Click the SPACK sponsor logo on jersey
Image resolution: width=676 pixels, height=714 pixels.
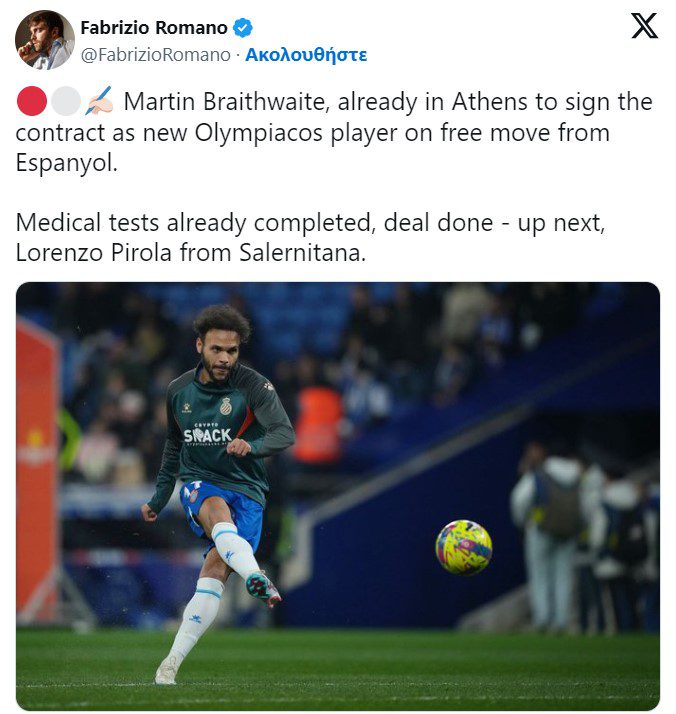(x=207, y=435)
